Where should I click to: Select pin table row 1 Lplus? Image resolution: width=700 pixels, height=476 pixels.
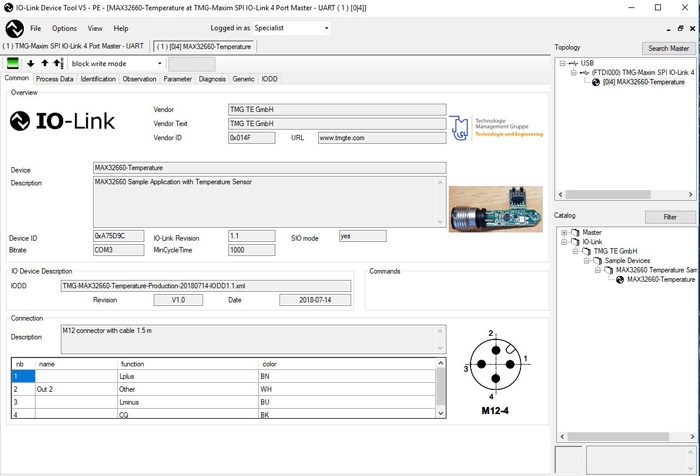click(x=224, y=376)
